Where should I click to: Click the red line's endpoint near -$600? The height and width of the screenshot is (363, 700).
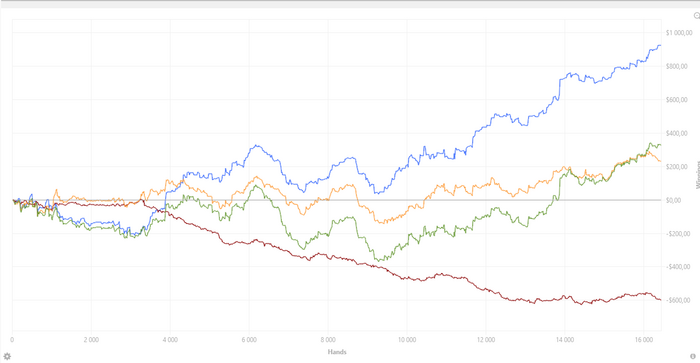click(x=660, y=299)
